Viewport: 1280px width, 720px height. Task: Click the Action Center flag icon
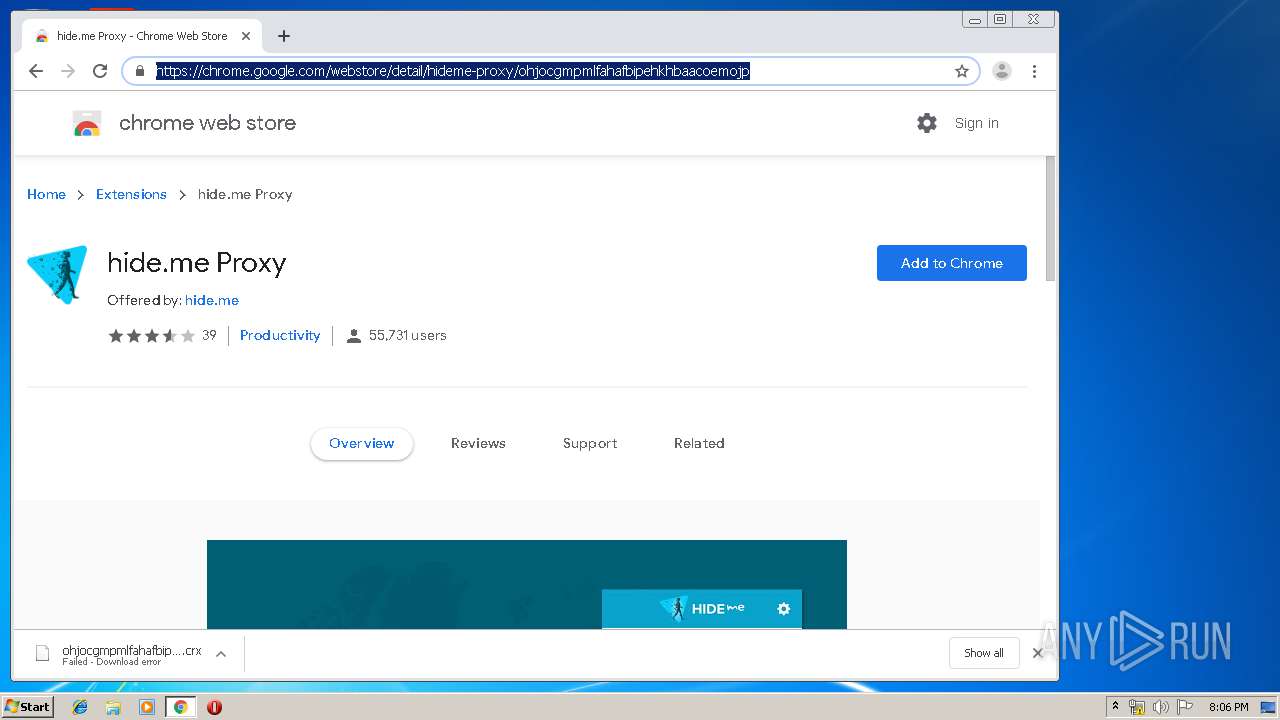[x=1185, y=707]
